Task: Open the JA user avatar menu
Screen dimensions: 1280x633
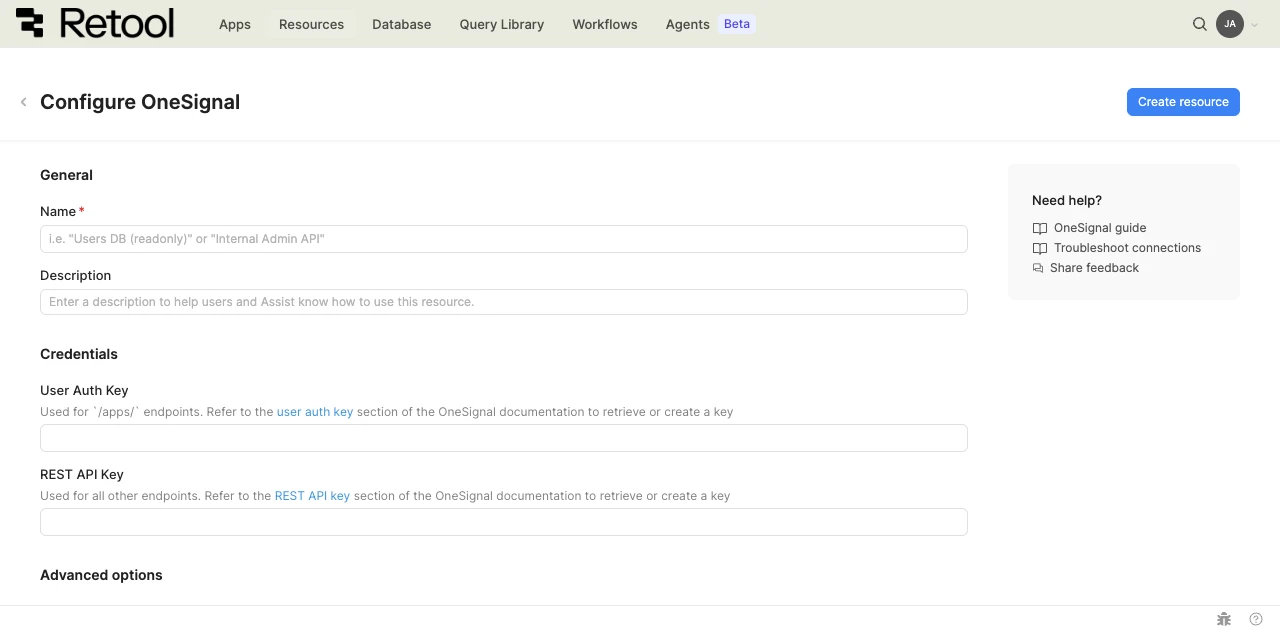Action: pyautogui.click(x=1230, y=24)
